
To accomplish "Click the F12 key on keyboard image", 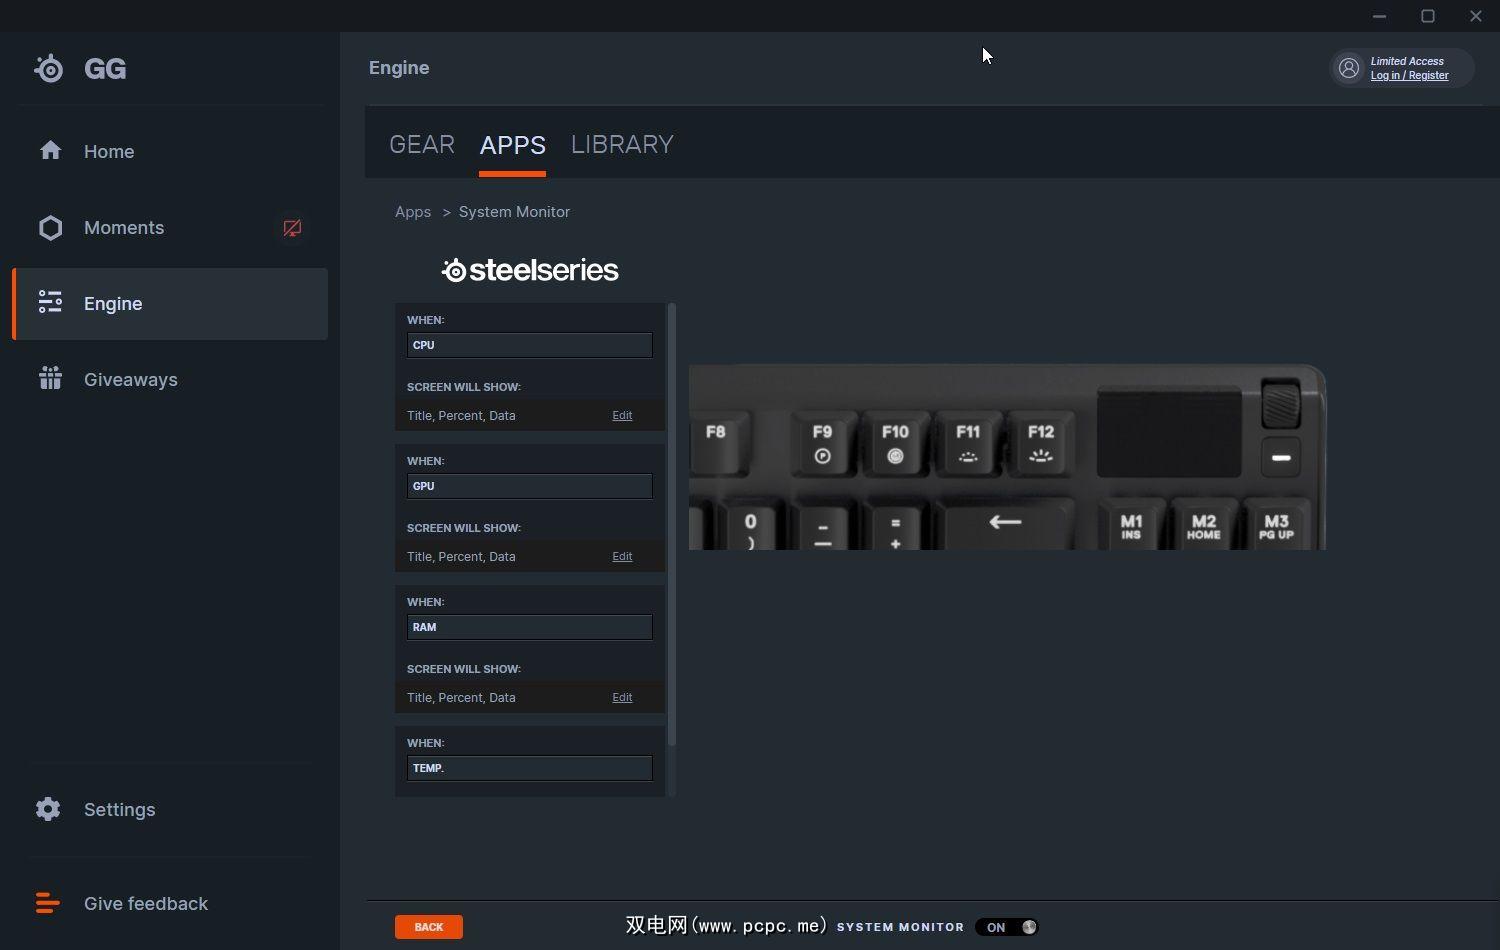I will [1041, 443].
